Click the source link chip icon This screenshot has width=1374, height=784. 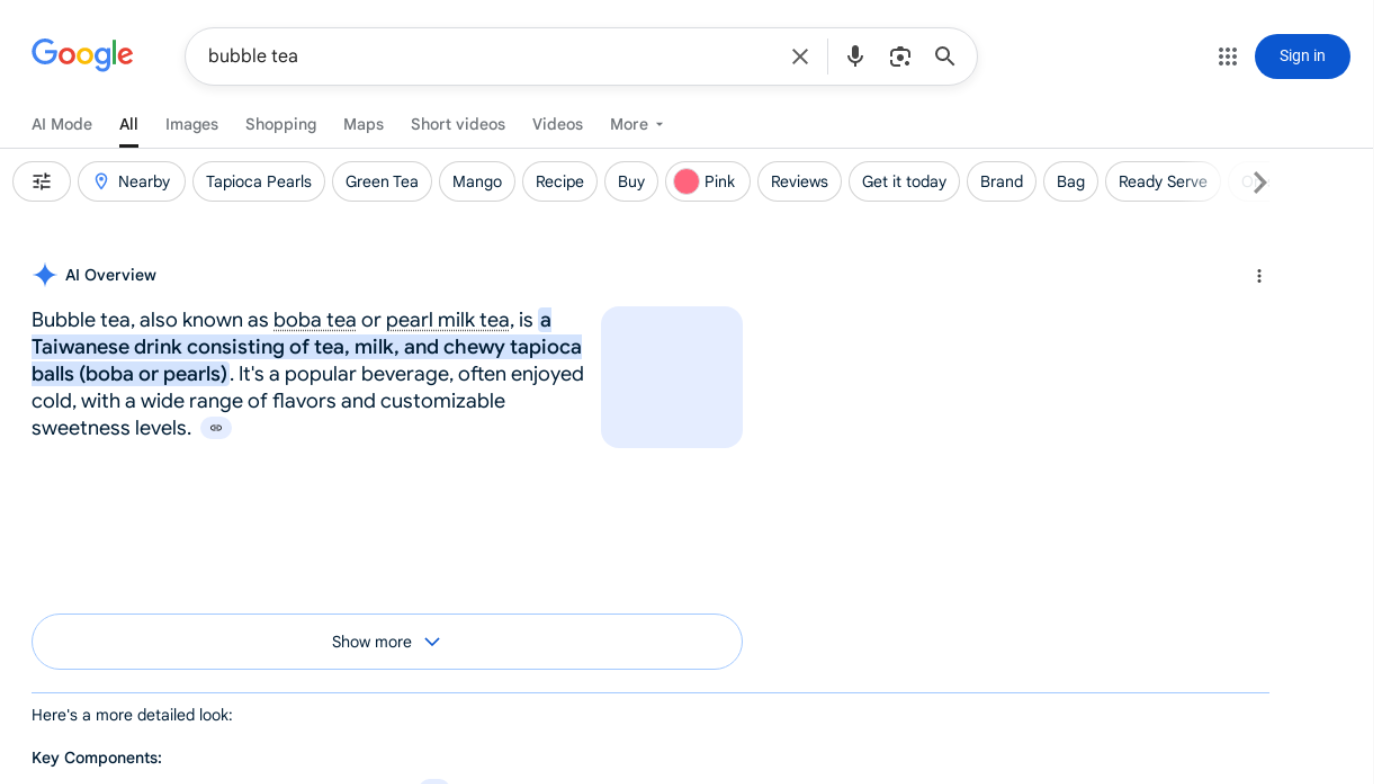pos(216,428)
